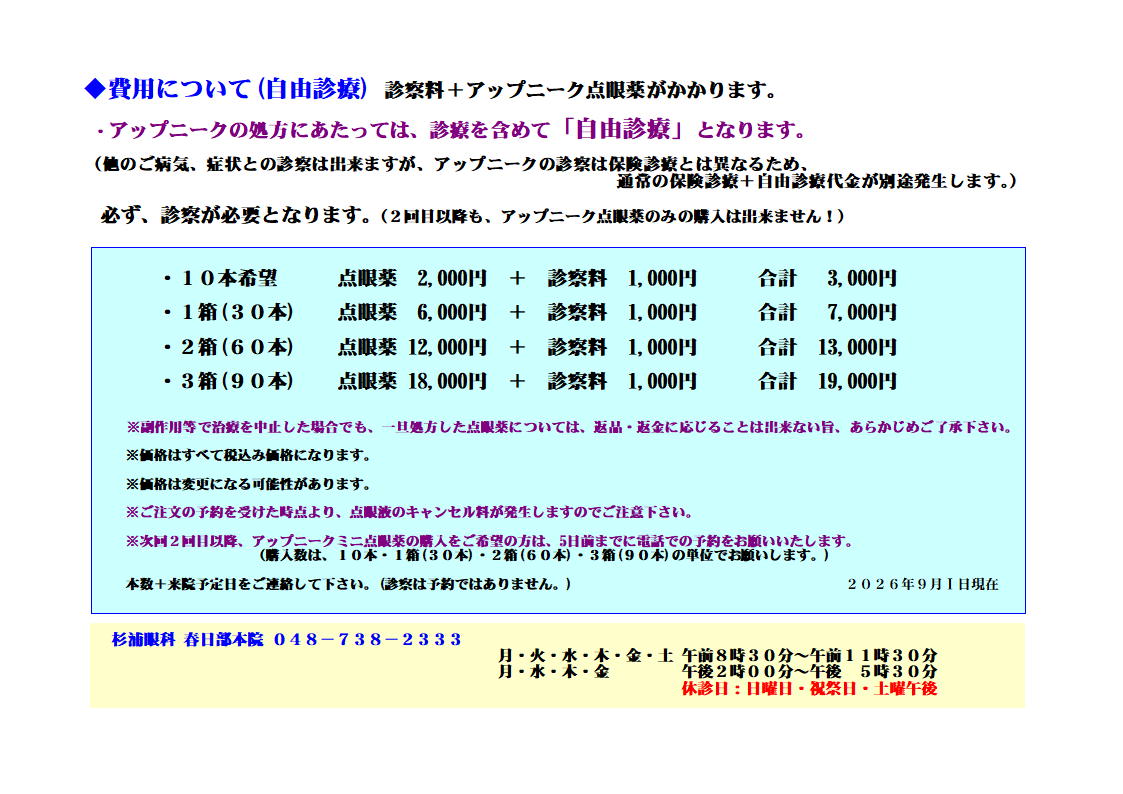This screenshot has height=794, width=1123.
Task: Click the total 合計 3,000円
Action: point(827,278)
